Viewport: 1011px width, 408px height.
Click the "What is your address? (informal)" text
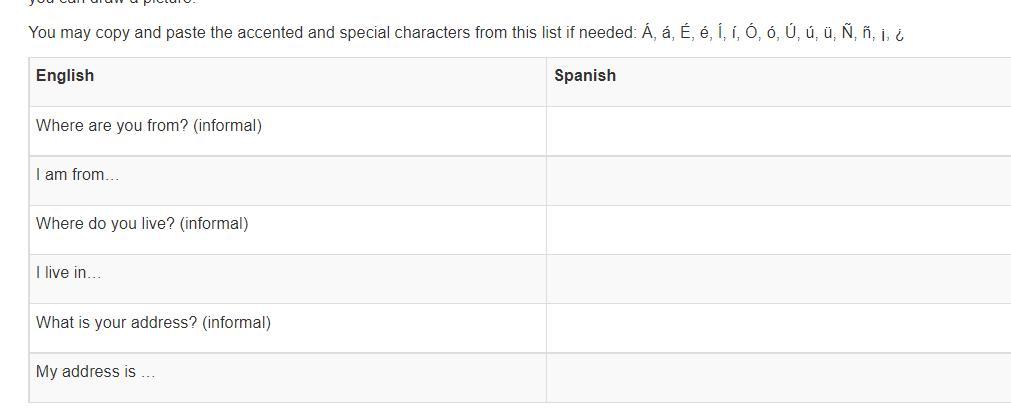click(x=153, y=323)
